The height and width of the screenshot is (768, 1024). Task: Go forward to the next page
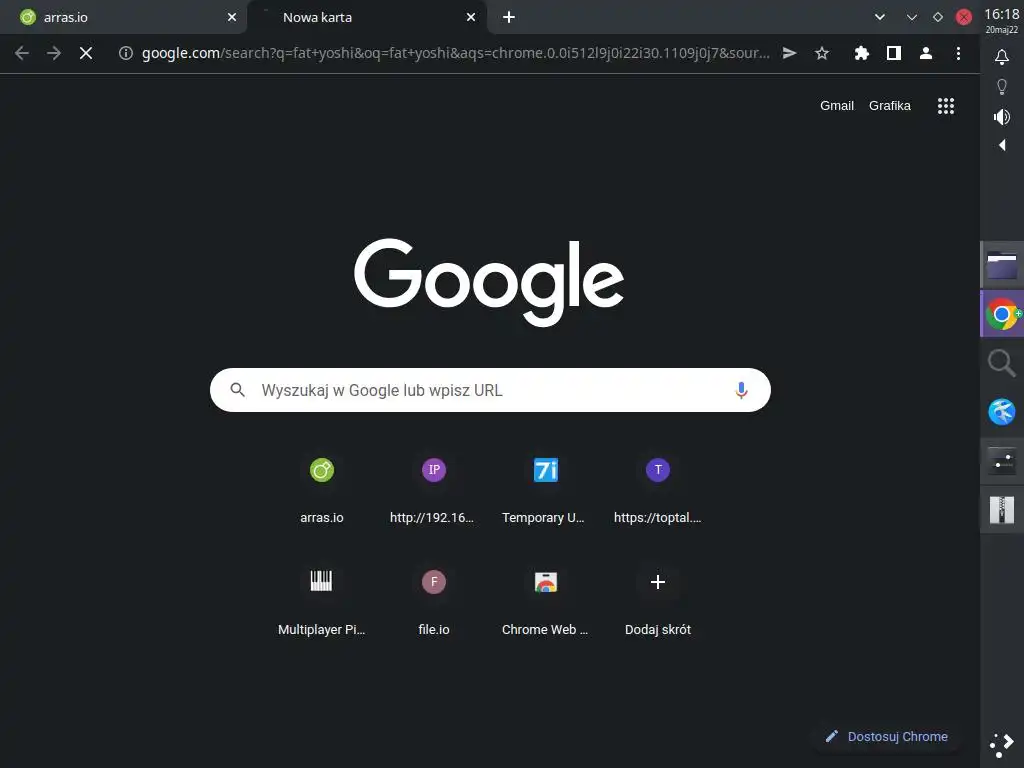tap(54, 53)
